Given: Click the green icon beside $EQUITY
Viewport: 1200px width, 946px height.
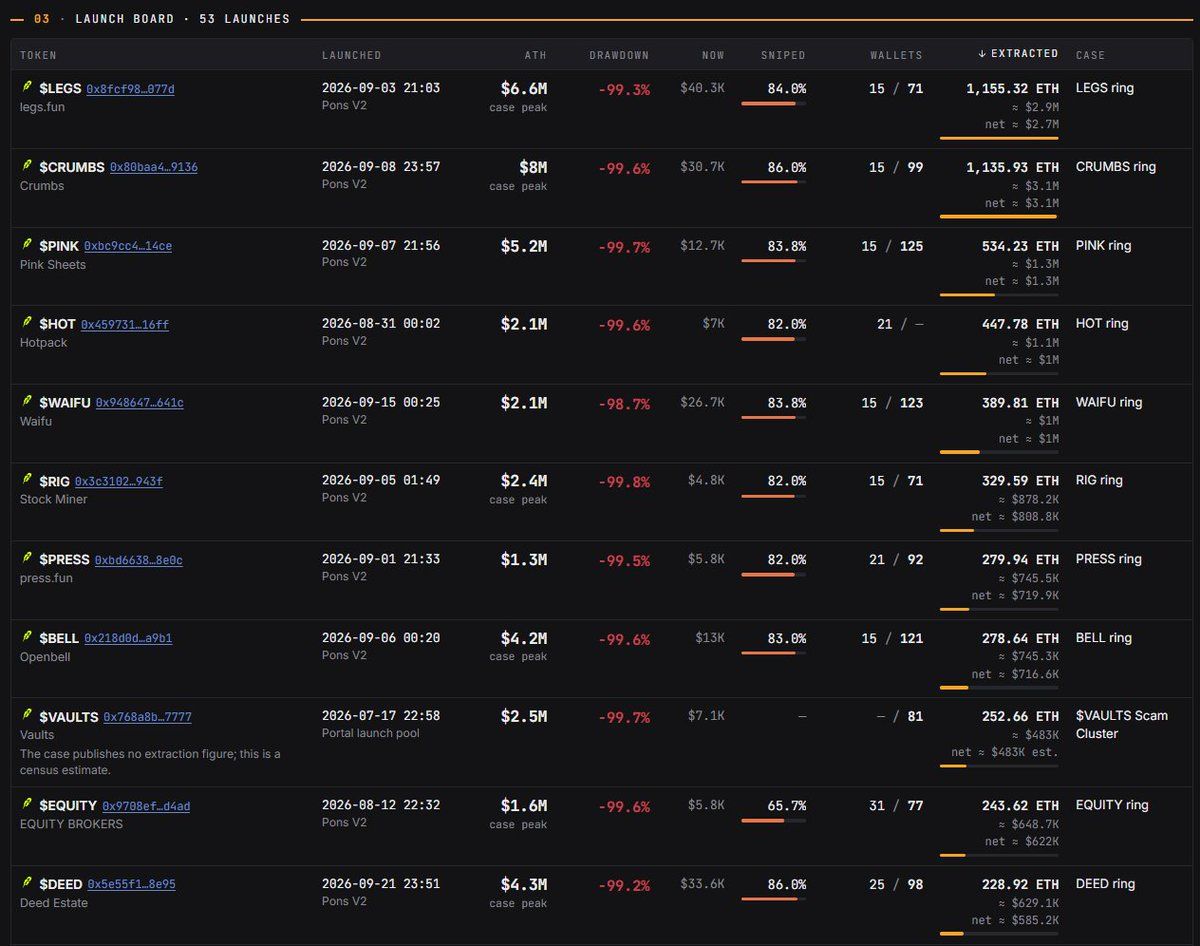Looking at the screenshot, I should point(27,805).
